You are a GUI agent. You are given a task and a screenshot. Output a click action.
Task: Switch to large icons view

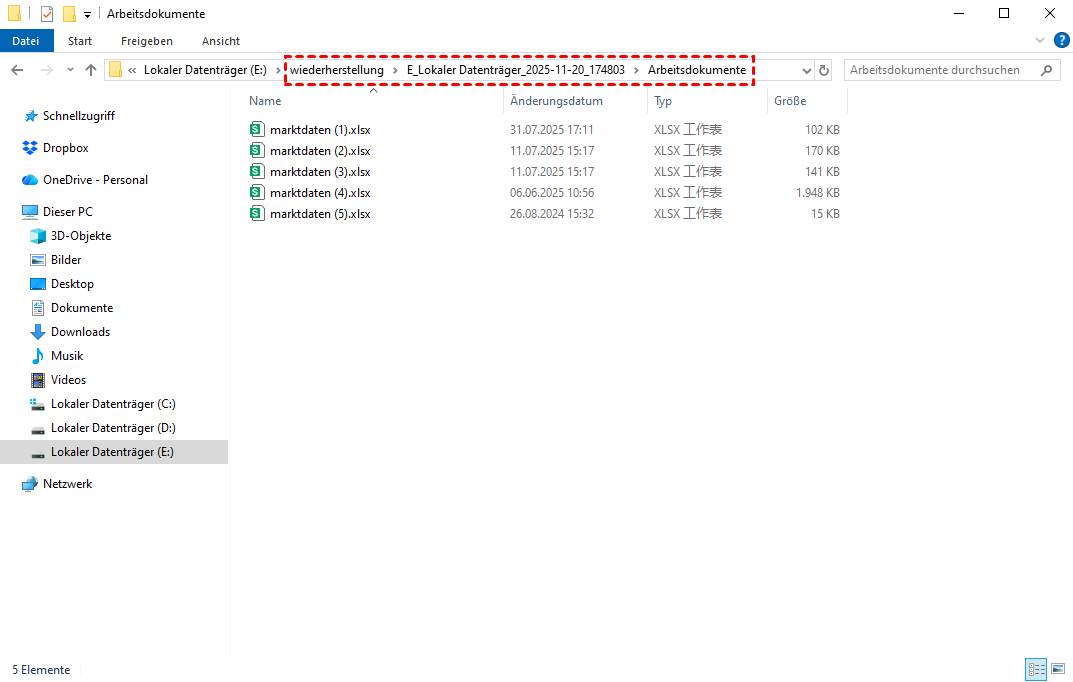tap(1057, 669)
